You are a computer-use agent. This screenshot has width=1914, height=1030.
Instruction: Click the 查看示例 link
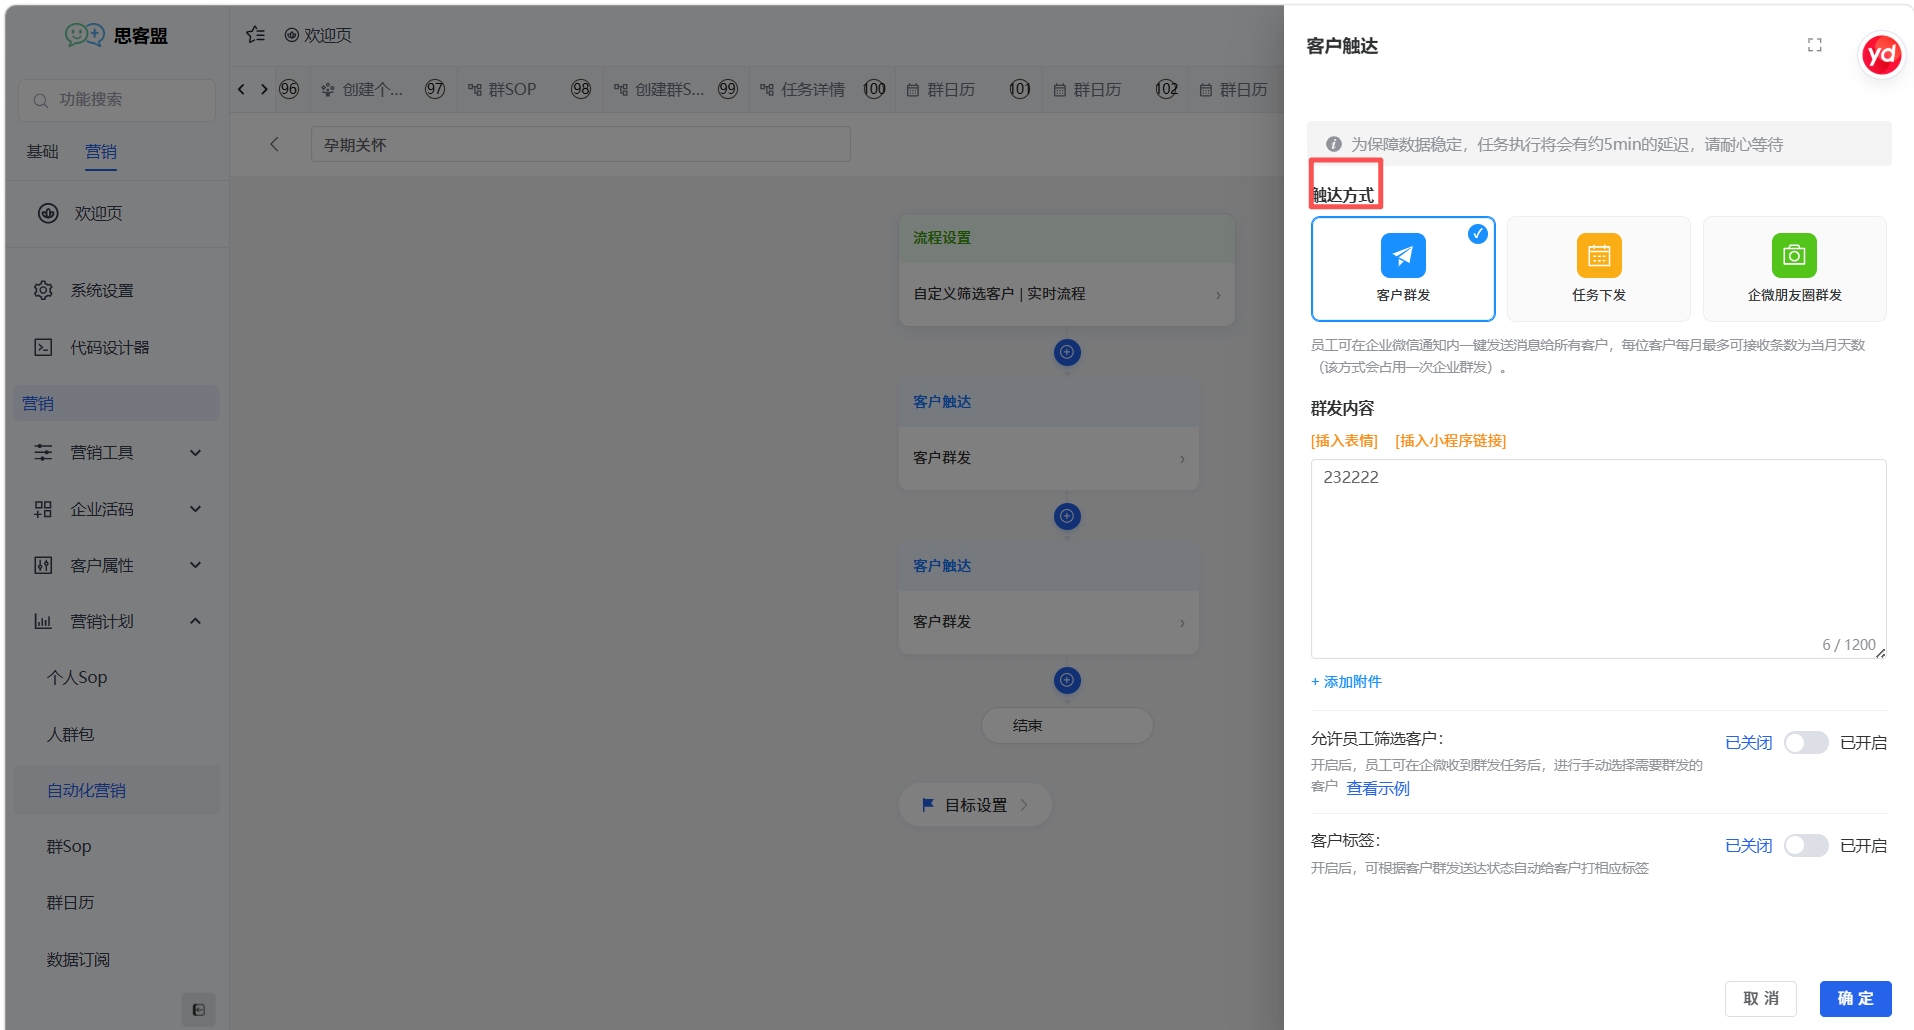1378,788
